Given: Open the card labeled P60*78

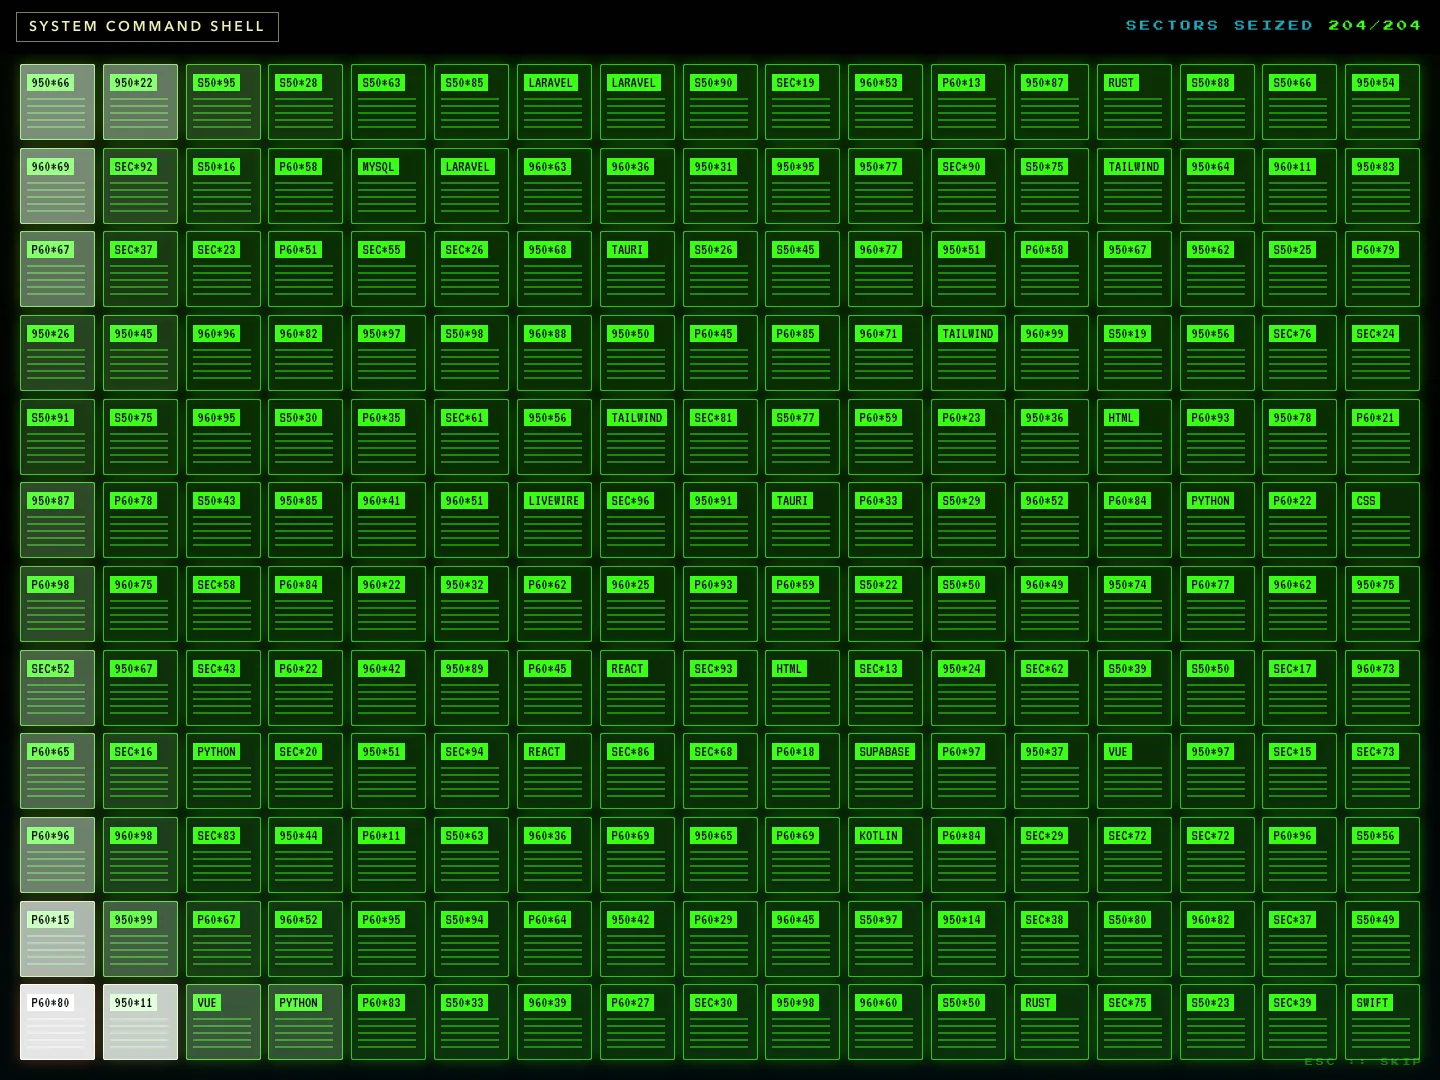Looking at the screenshot, I should click(140, 520).
